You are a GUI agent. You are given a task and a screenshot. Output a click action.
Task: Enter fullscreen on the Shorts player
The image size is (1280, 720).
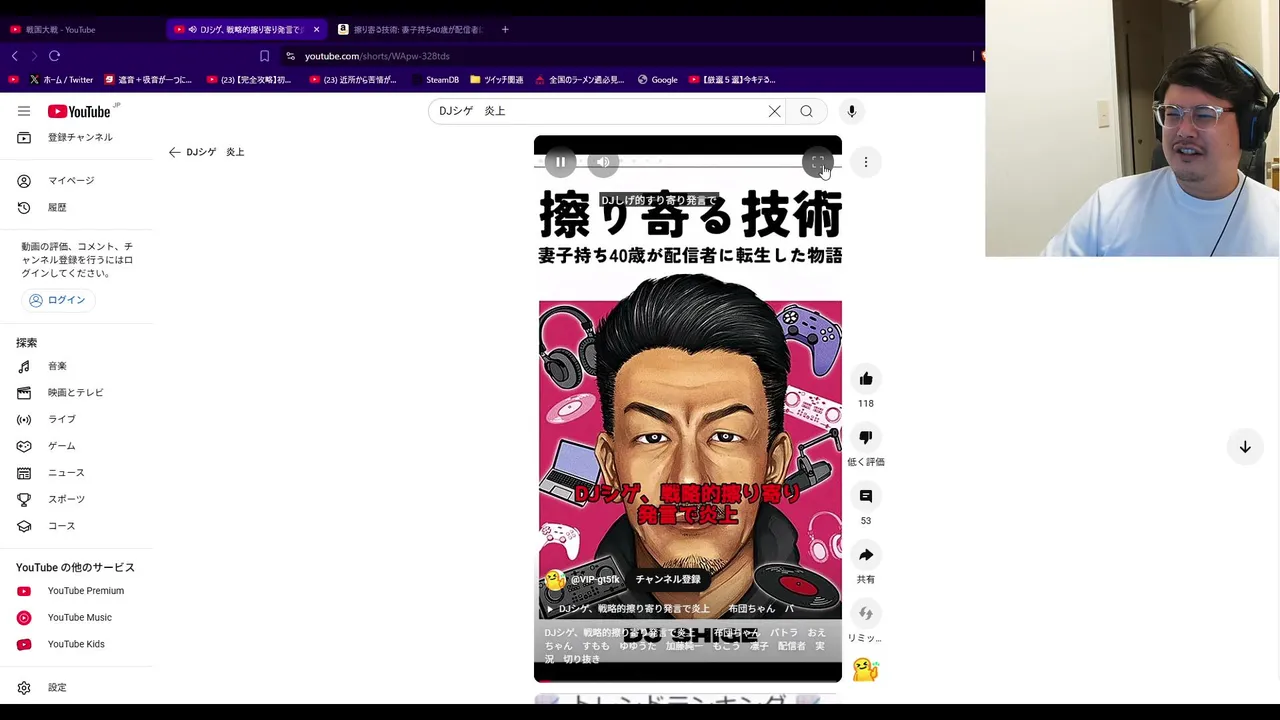[817, 162]
